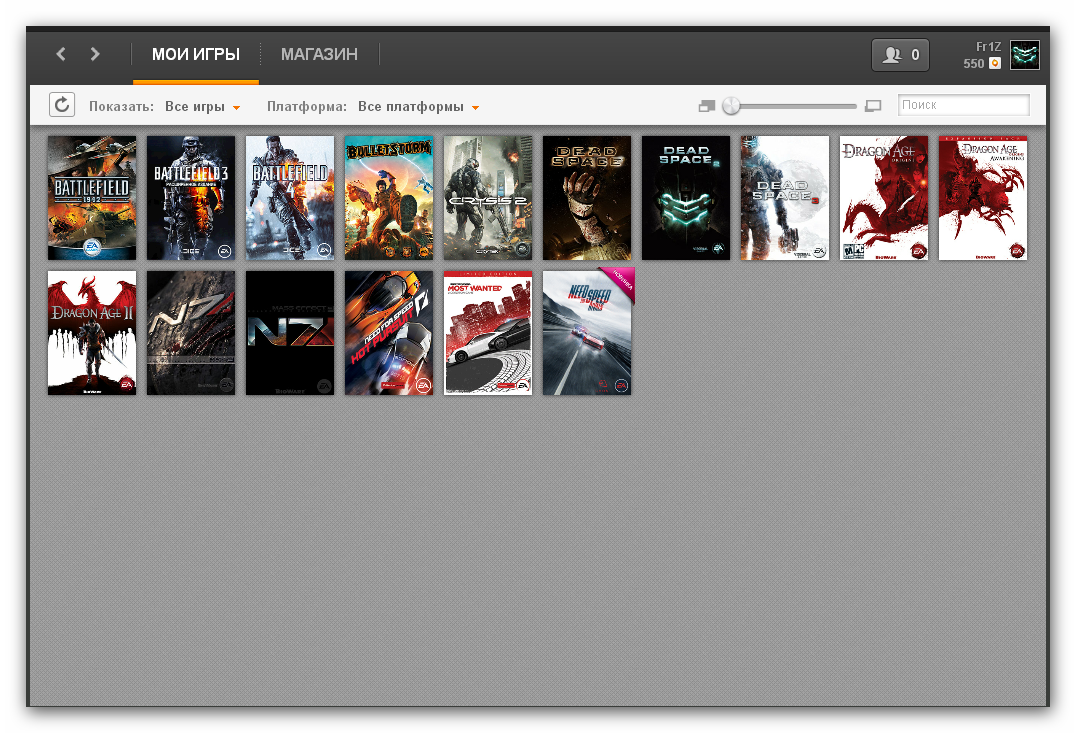Image resolution: width=1076 pixels, height=733 pixels.
Task: Focus the Поиск search field
Action: point(963,105)
